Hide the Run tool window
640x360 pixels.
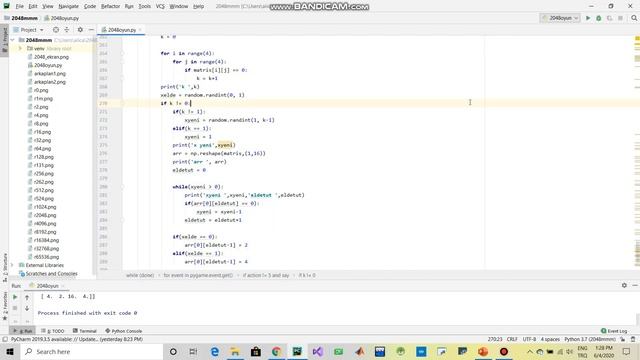click(x=635, y=285)
